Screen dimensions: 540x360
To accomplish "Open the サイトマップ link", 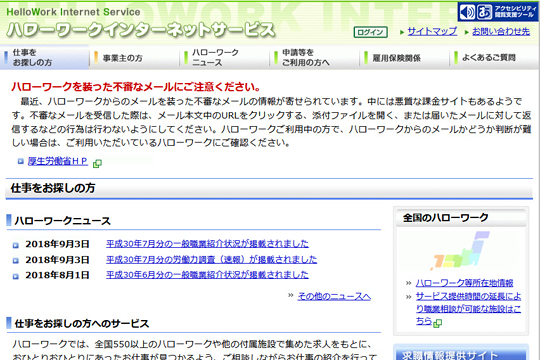I will pyautogui.click(x=432, y=31).
